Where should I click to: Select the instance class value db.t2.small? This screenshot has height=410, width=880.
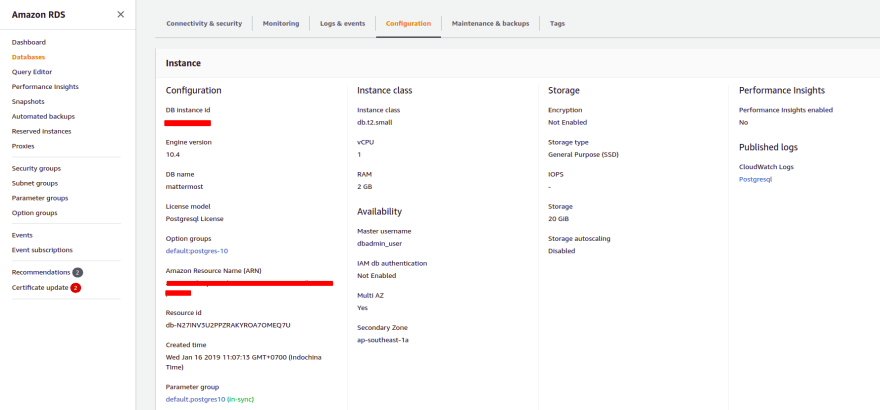[x=374, y=122]
